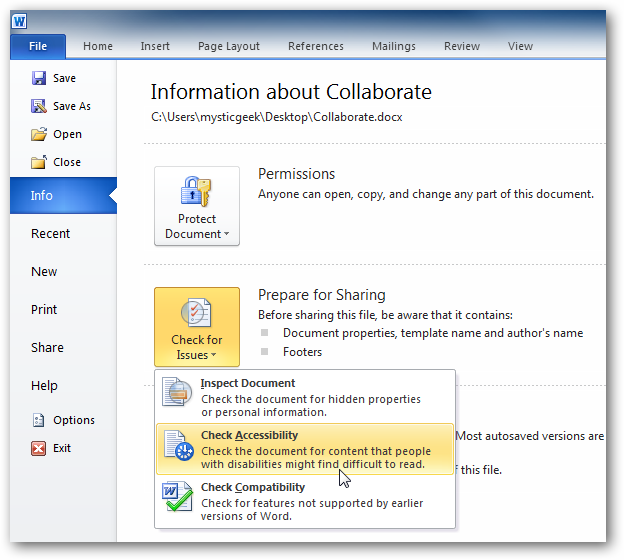The width and height of the screenshot is (624, 560).
Task: Open the Share section in Backstage
Action: click(x=47, y=348)
